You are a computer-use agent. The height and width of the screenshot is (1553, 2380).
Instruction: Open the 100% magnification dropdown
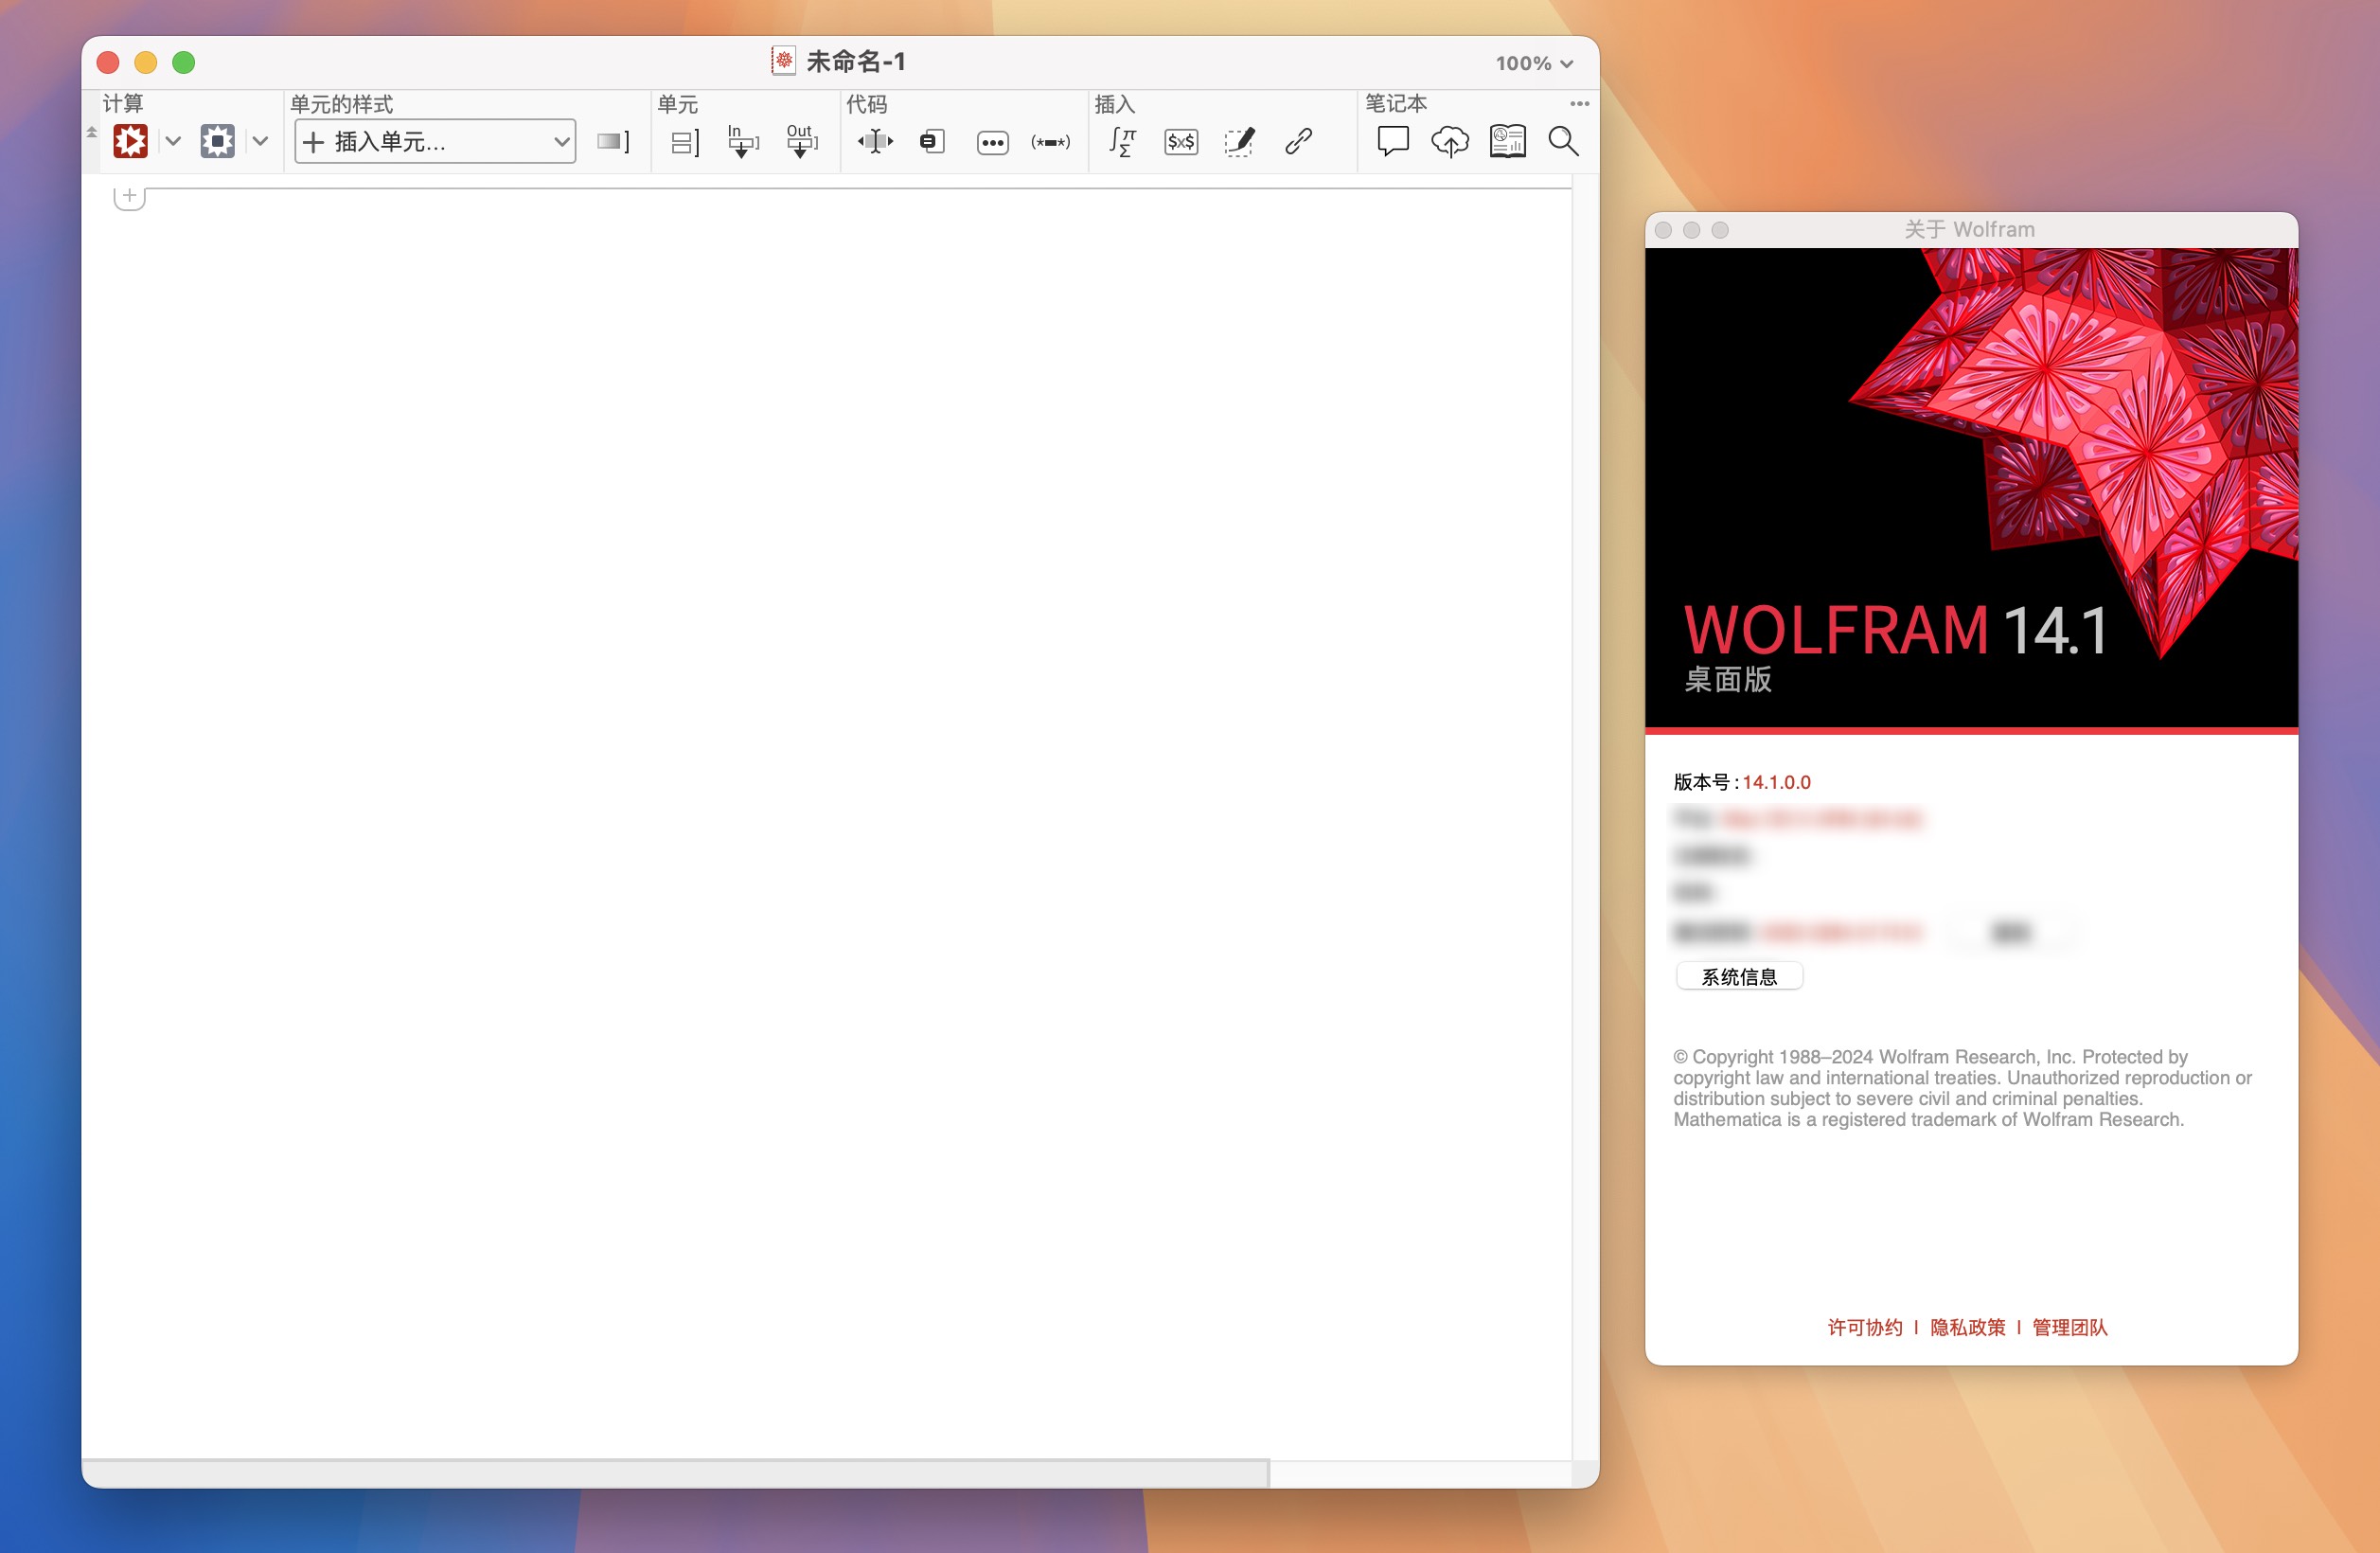click(1534, 63)
